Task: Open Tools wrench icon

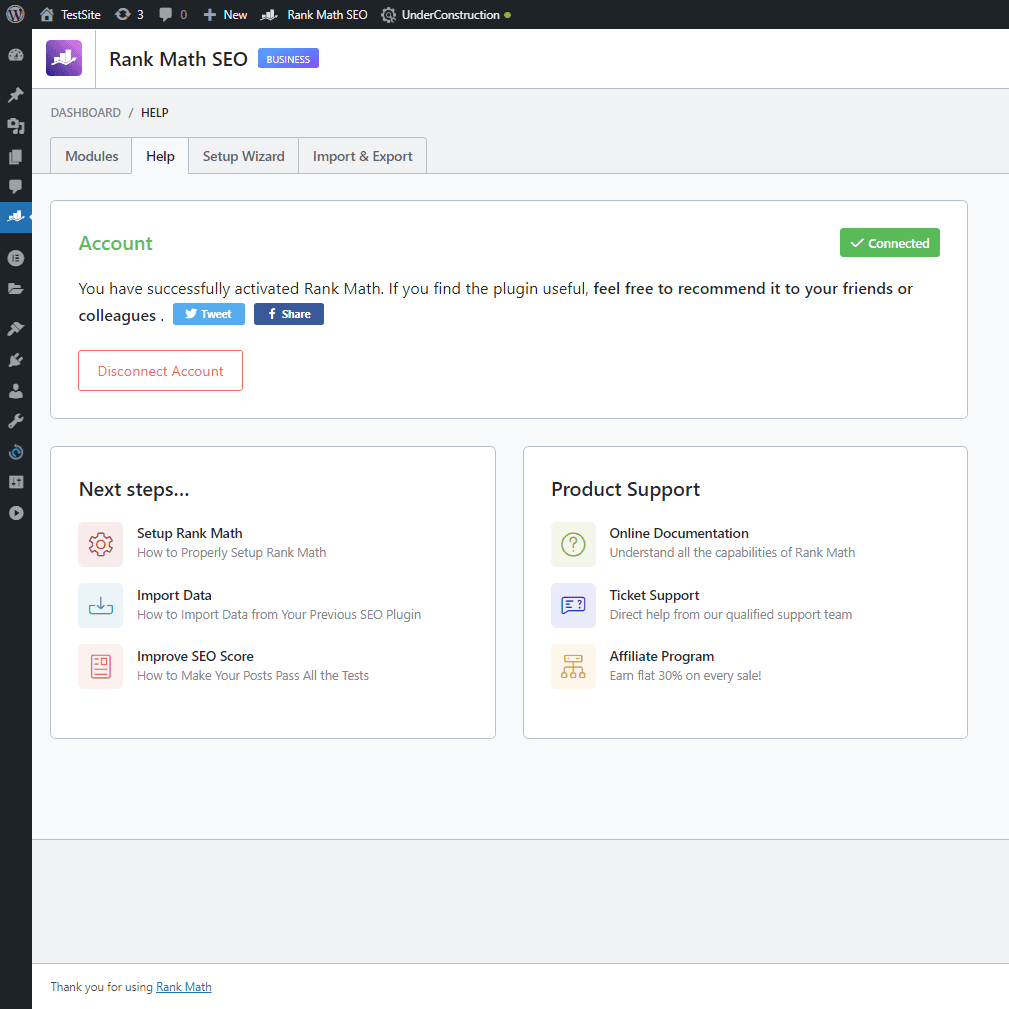Action: 15,421
